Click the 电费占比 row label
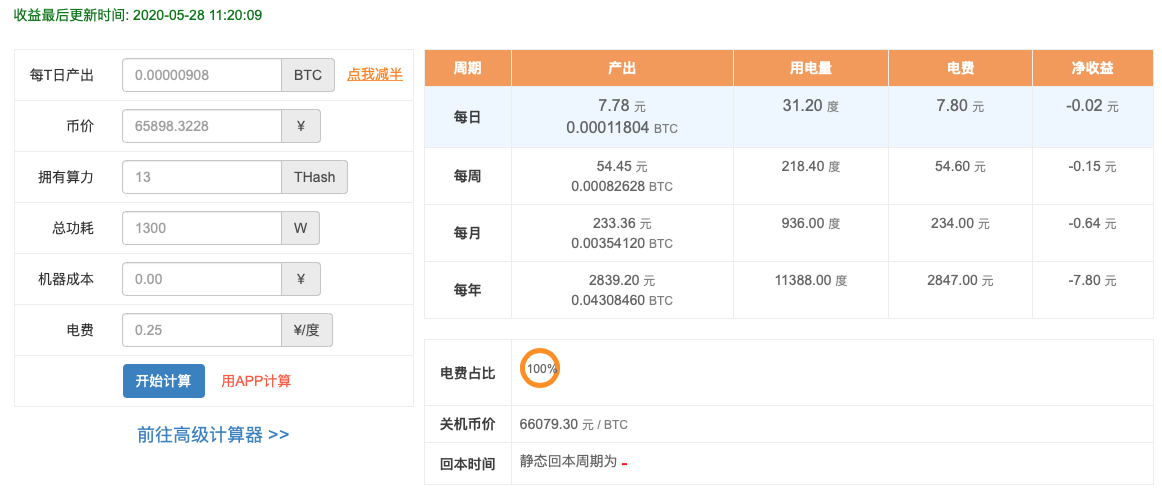 click(x=468, y=373)
